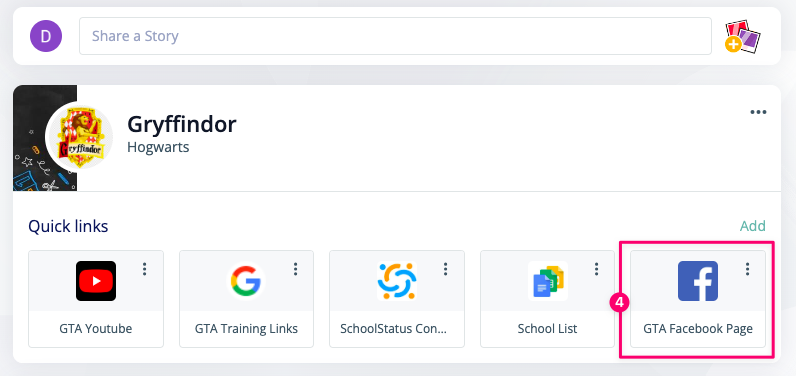Open options menu for GTA Training Links

[295, 269]
